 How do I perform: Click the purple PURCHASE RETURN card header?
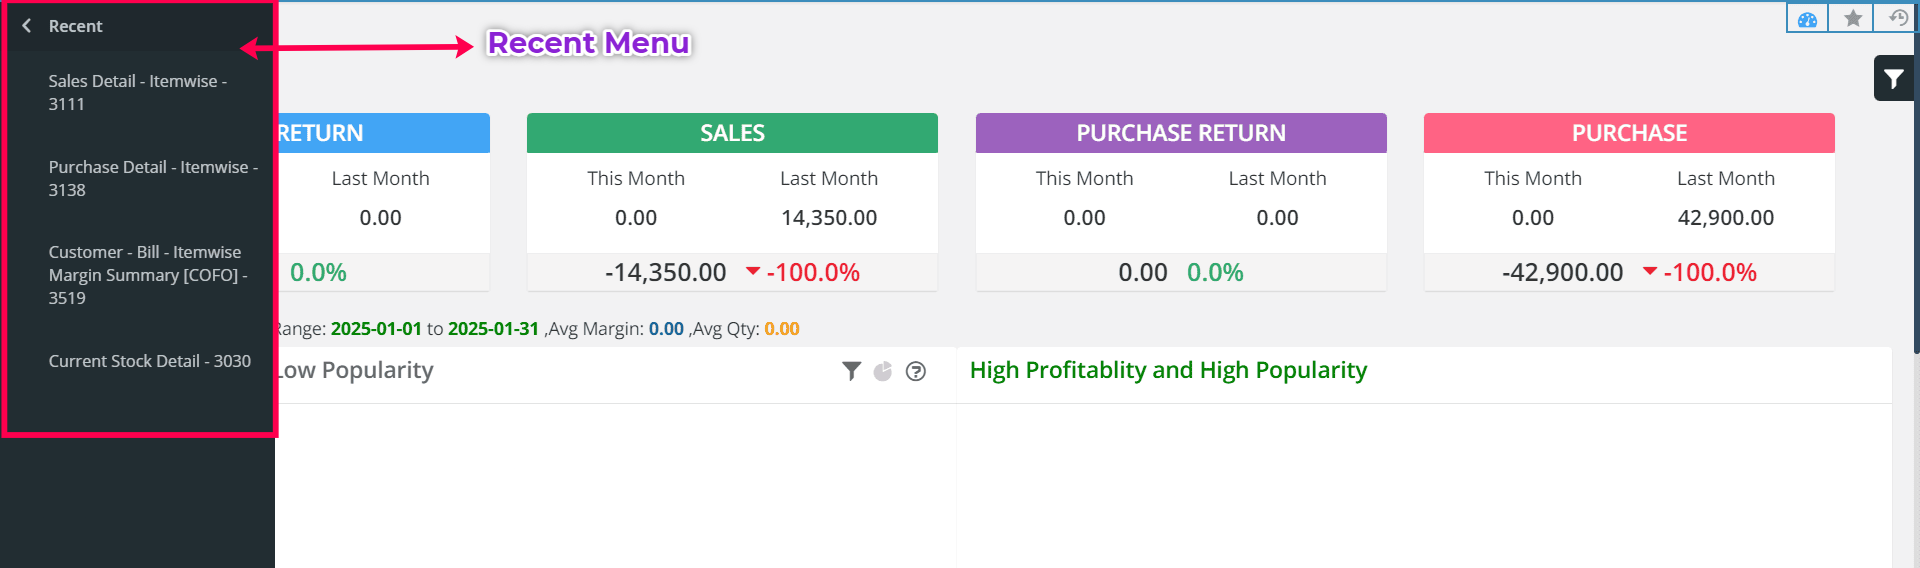(1181, 133)
